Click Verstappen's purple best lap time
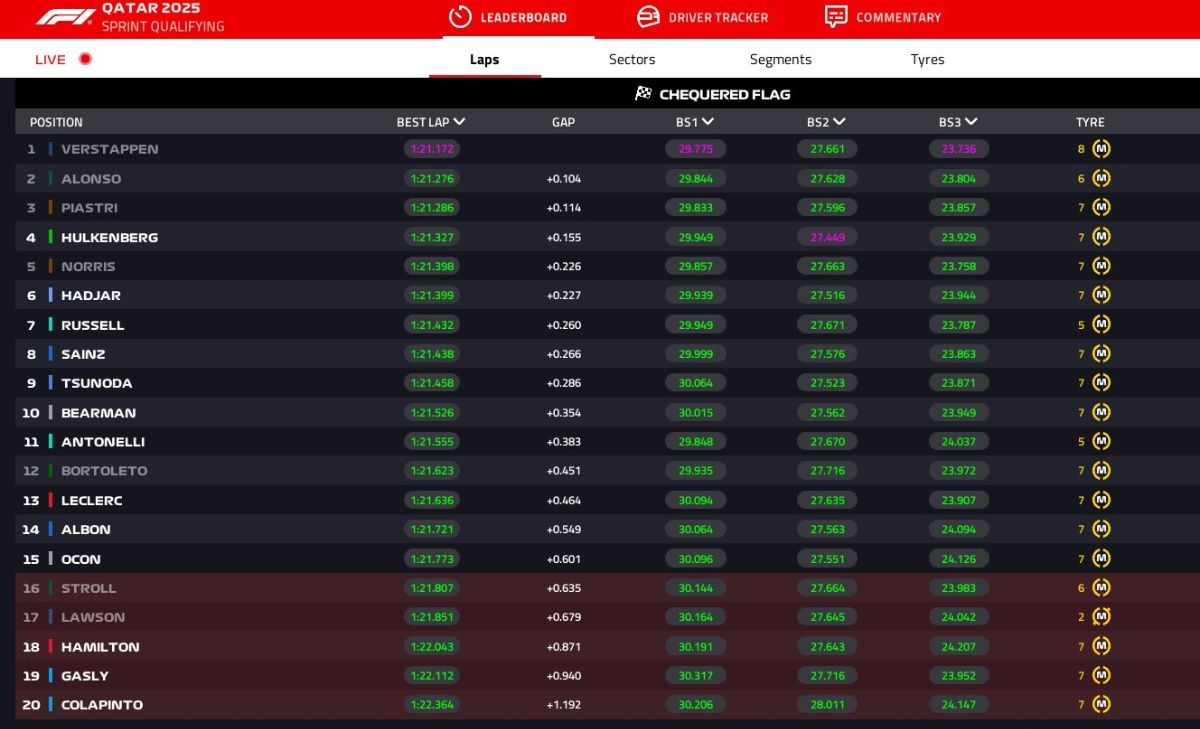The image size is (1200, 729). [x=431, y=149]
